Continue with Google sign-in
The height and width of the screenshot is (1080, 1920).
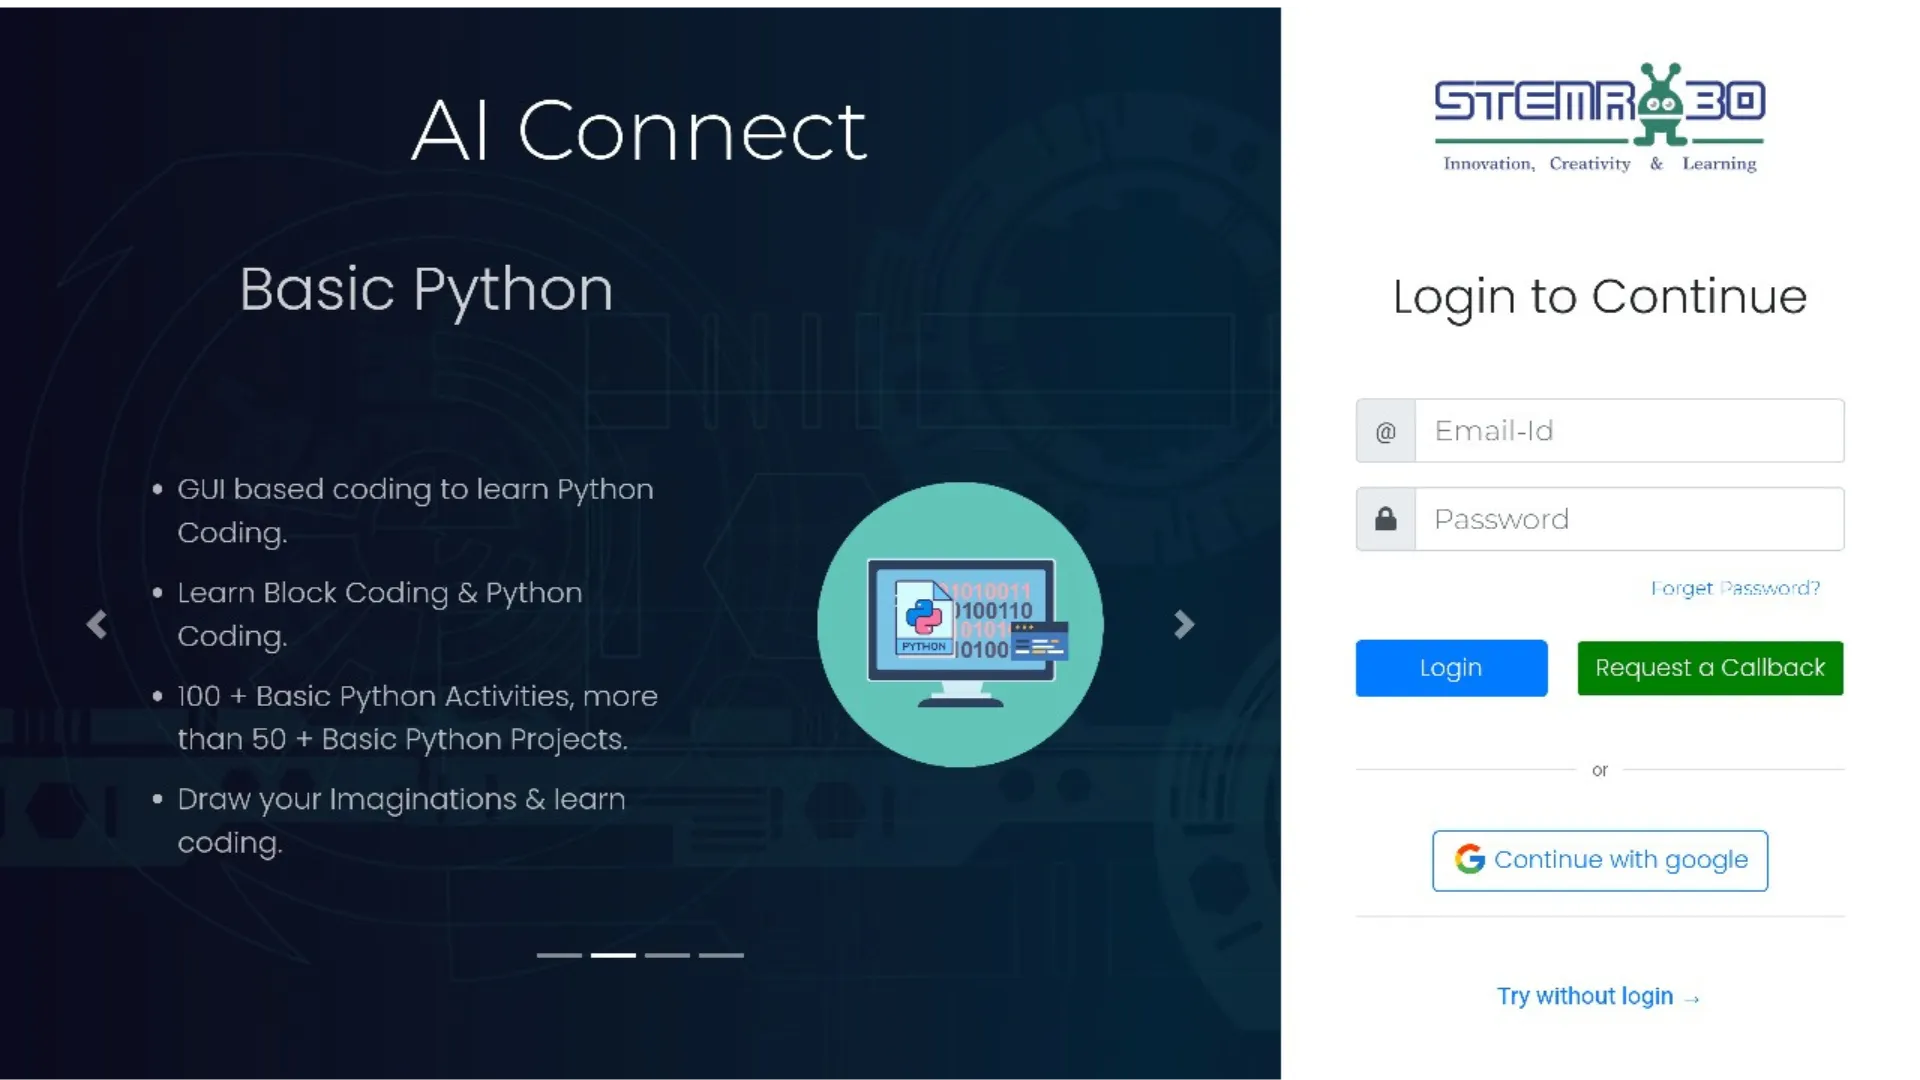coord(1600,858)
